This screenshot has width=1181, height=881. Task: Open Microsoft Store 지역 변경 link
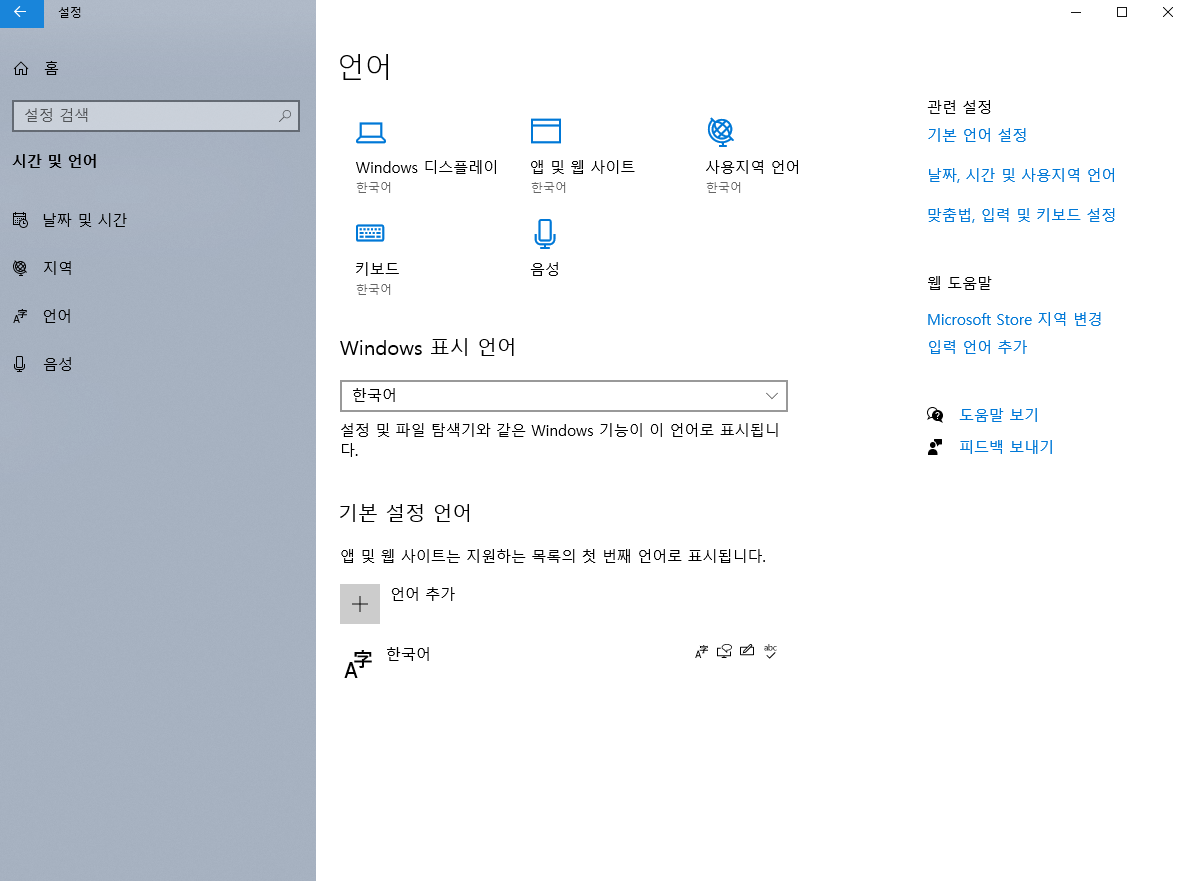coord(1015,319)
